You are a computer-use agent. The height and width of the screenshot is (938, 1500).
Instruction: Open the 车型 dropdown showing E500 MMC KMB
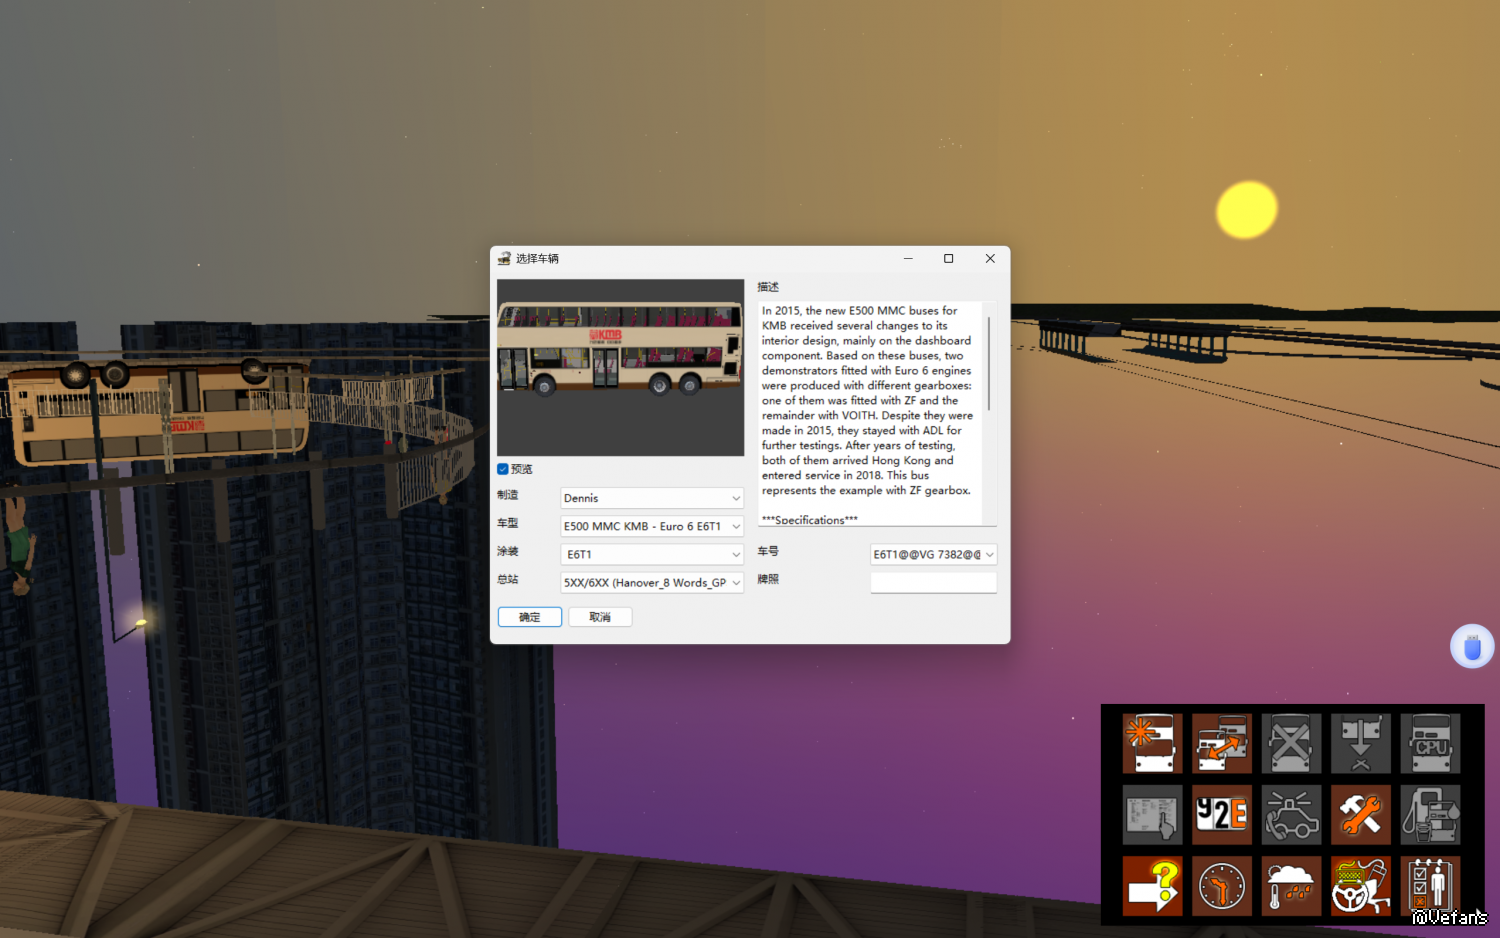(651, 526)
